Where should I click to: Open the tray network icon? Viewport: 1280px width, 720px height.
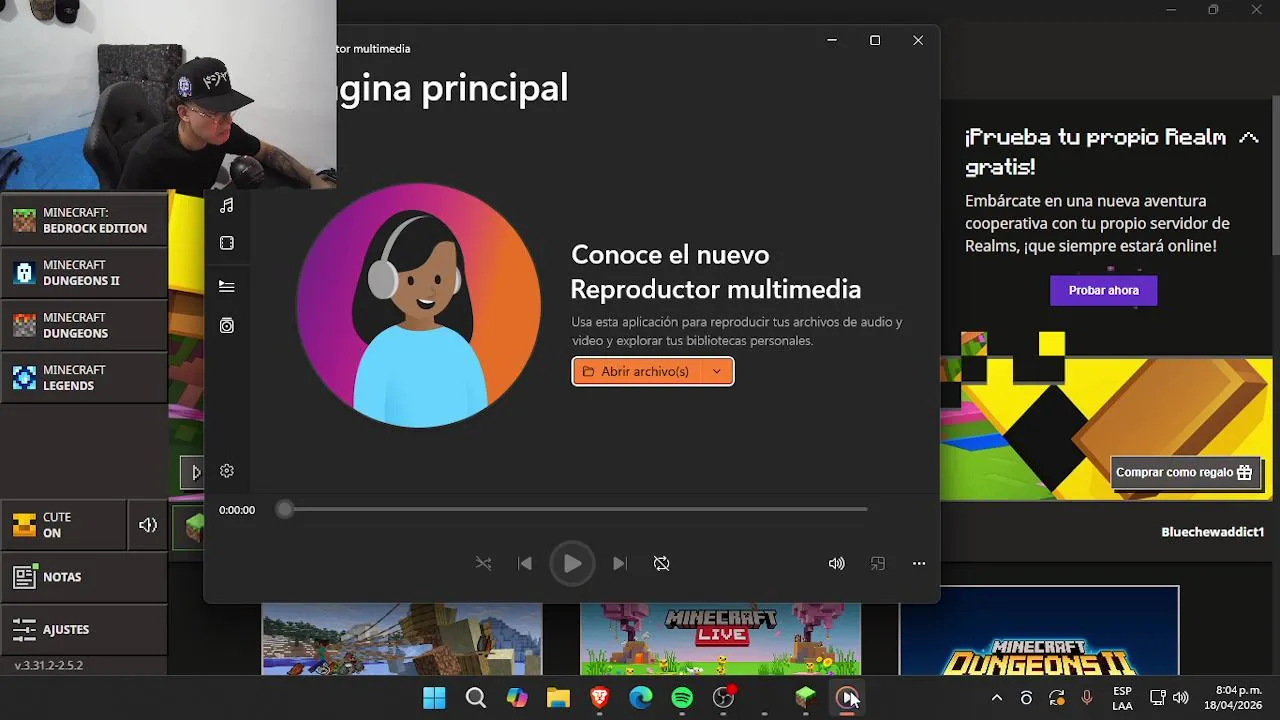click(1158, 698)
